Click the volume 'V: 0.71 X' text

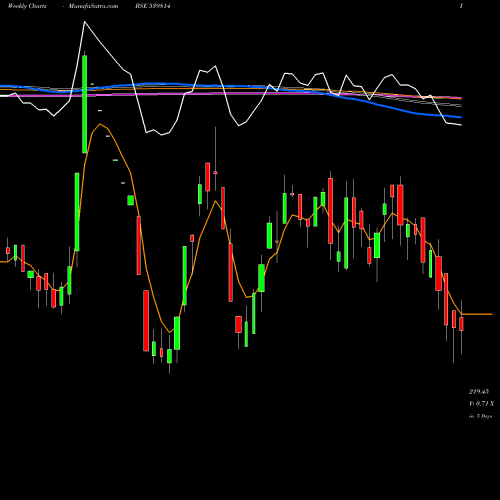(x=481, y=404)
